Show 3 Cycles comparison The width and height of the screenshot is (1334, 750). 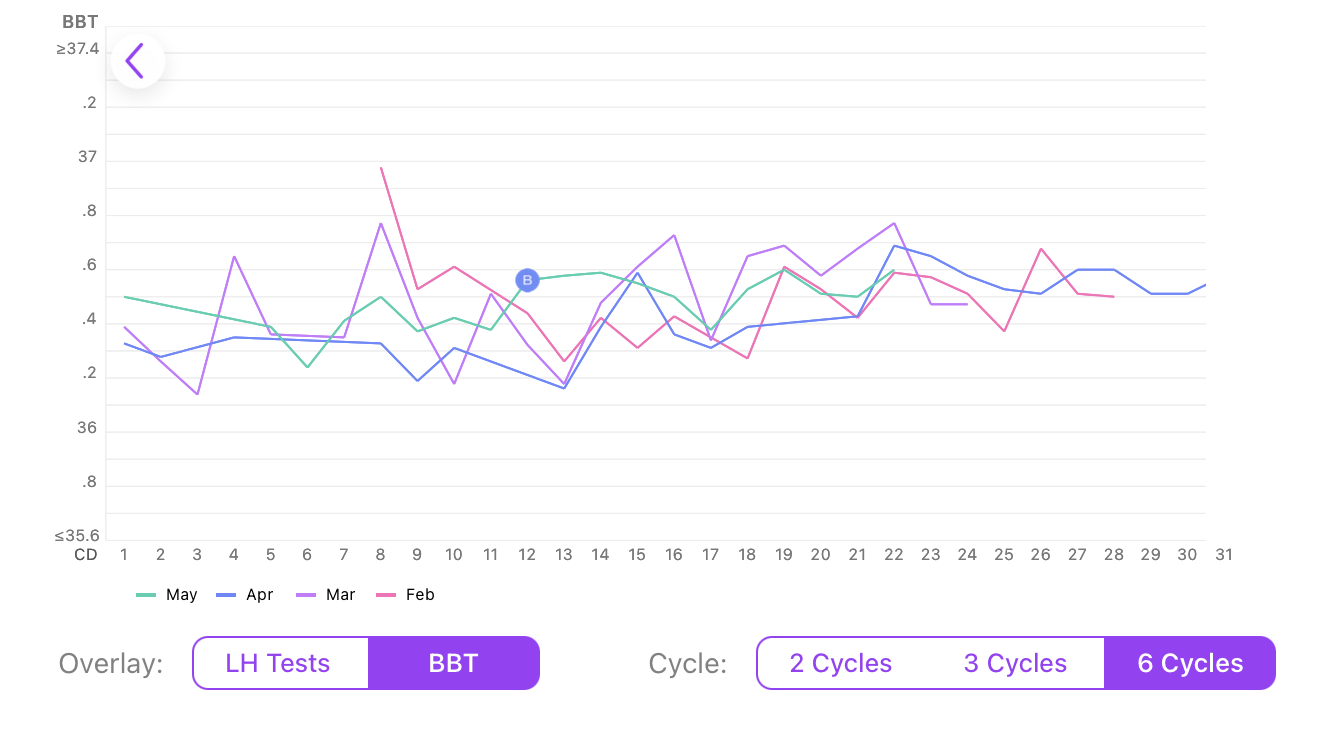tap(1015, 663)
